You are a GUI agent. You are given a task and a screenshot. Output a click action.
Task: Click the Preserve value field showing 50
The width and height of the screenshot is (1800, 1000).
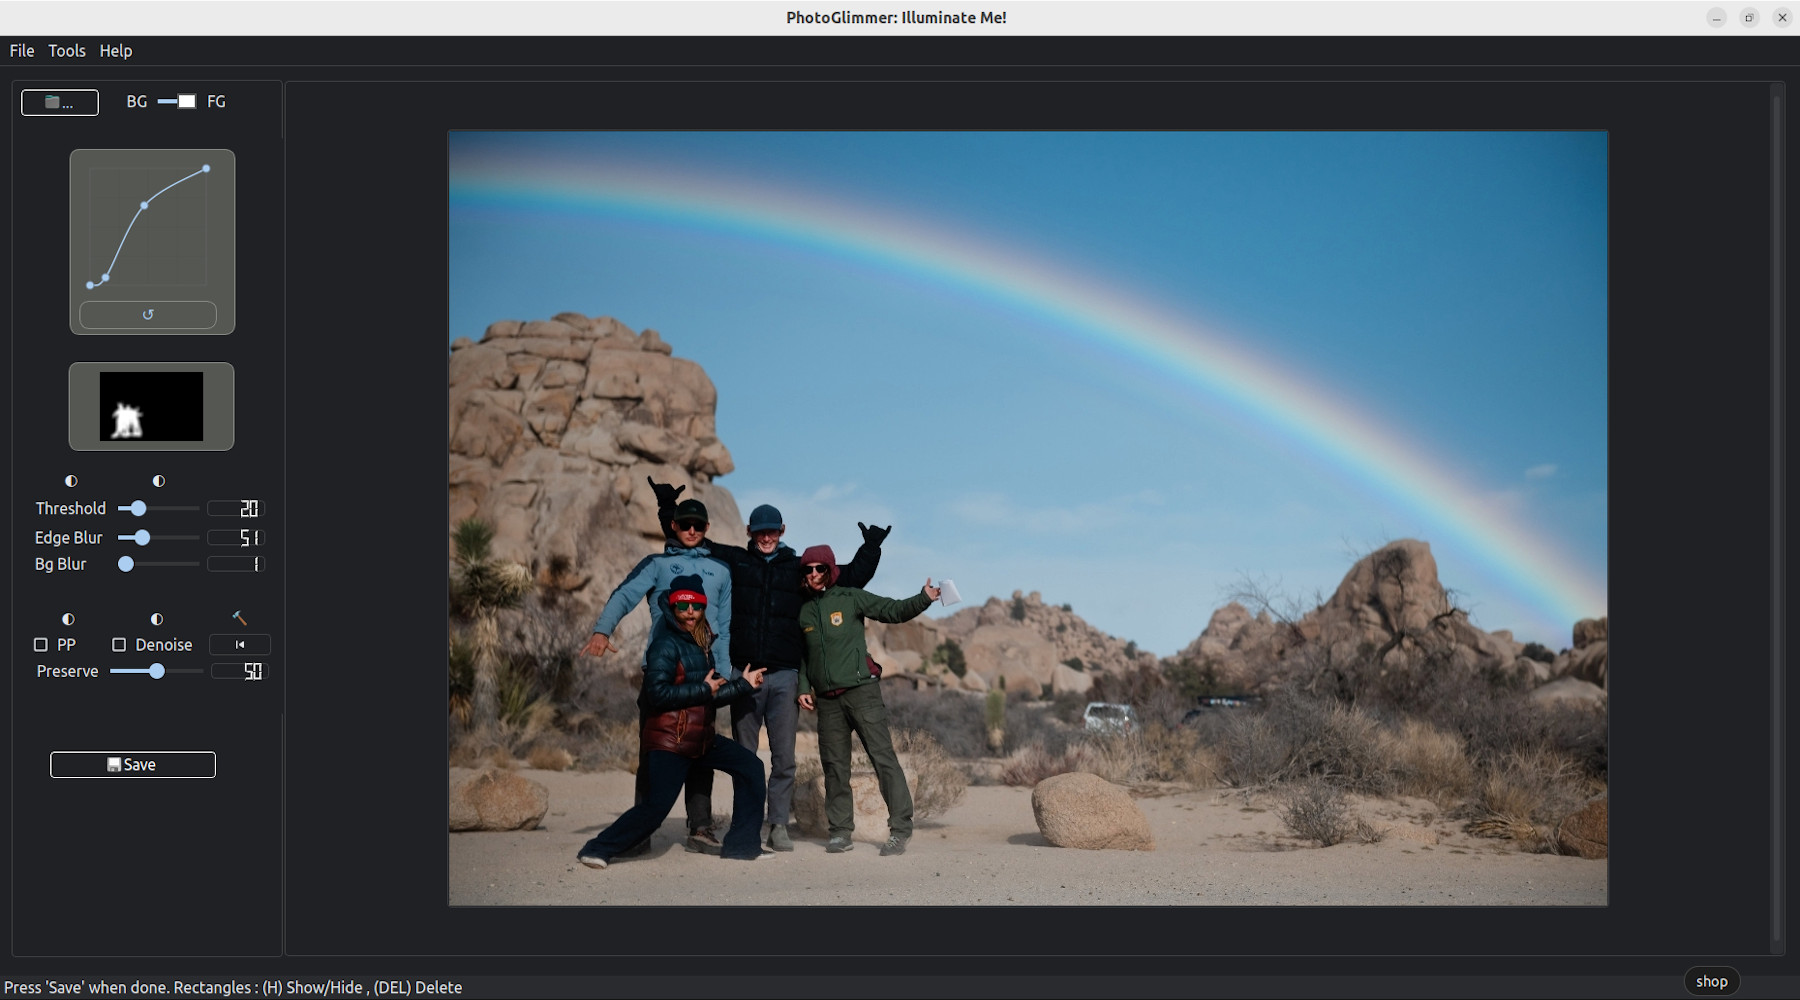click(240, 672)
